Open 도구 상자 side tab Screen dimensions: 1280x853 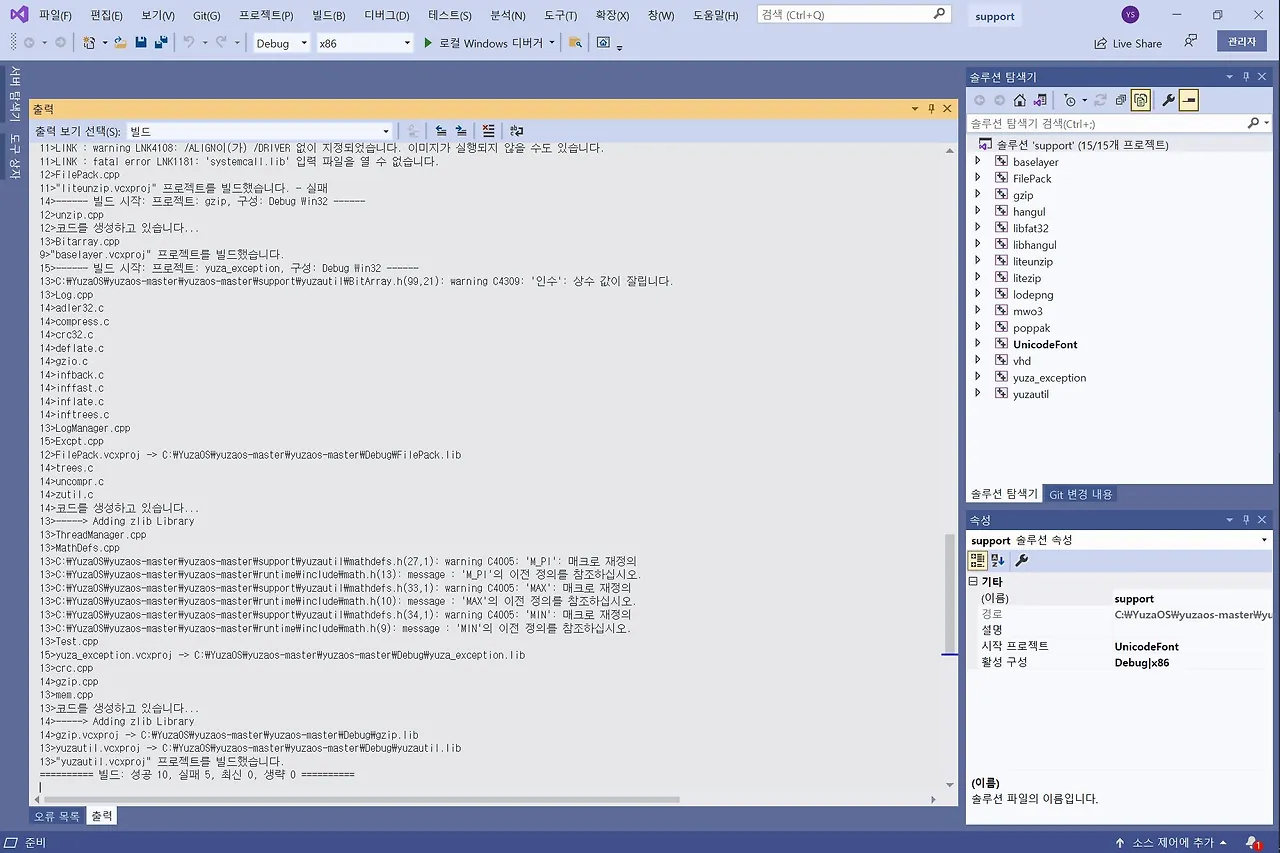pos(14,156)
